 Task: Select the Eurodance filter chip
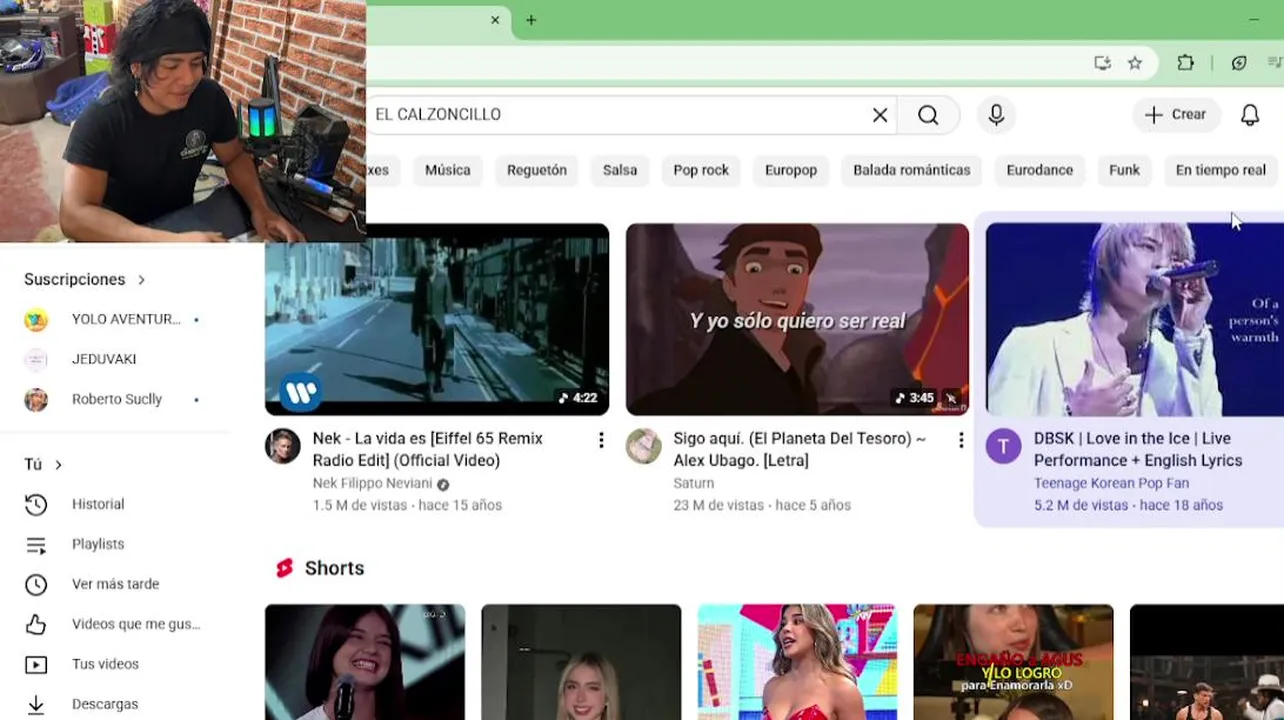pyautogui.click(x=1040, y=170)
